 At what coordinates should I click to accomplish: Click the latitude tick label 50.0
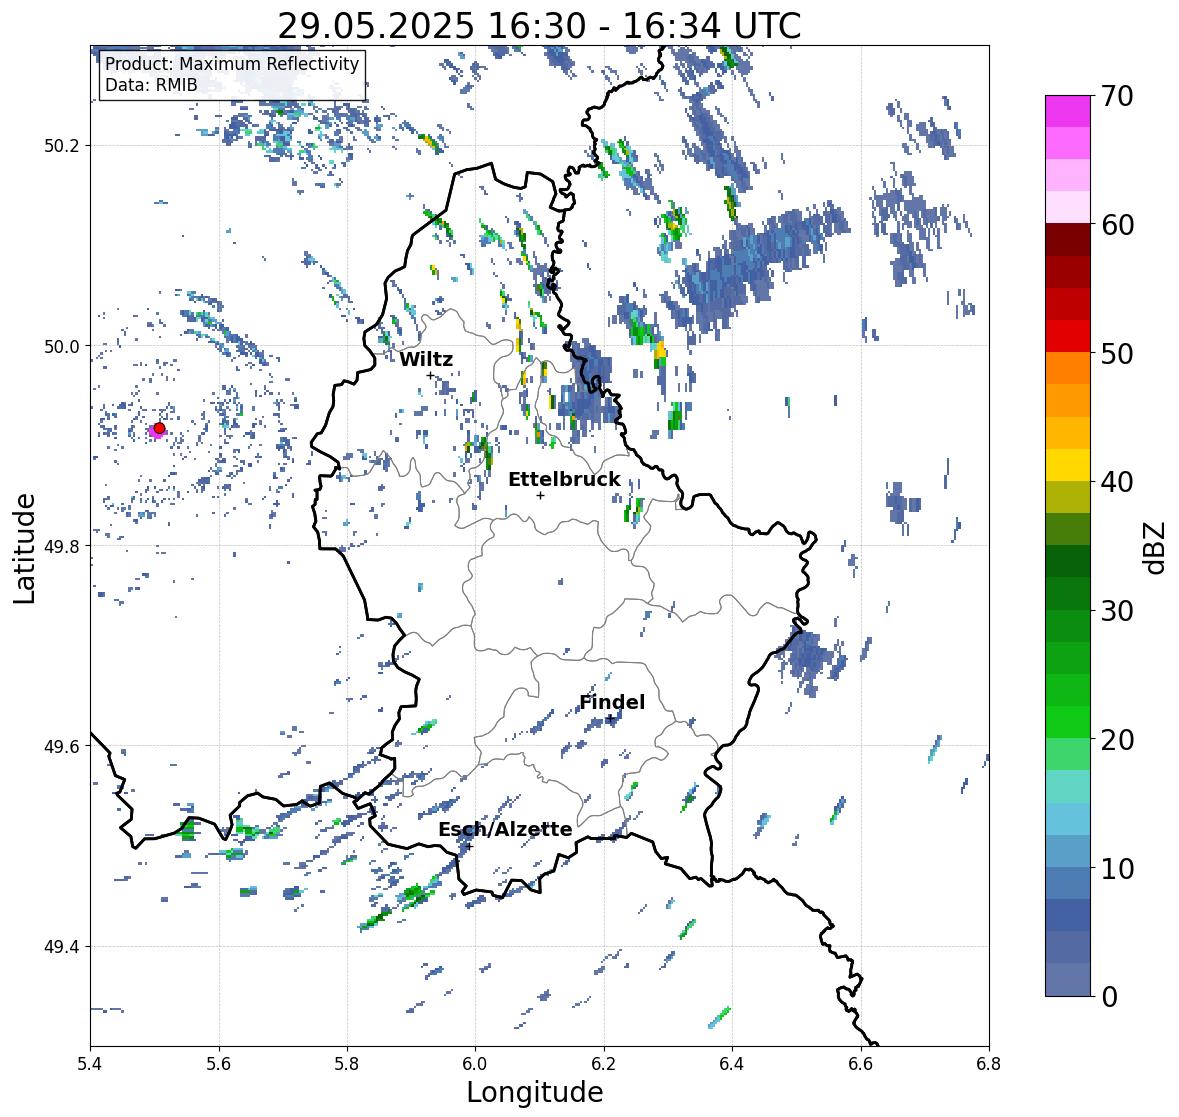pos(62,347)
